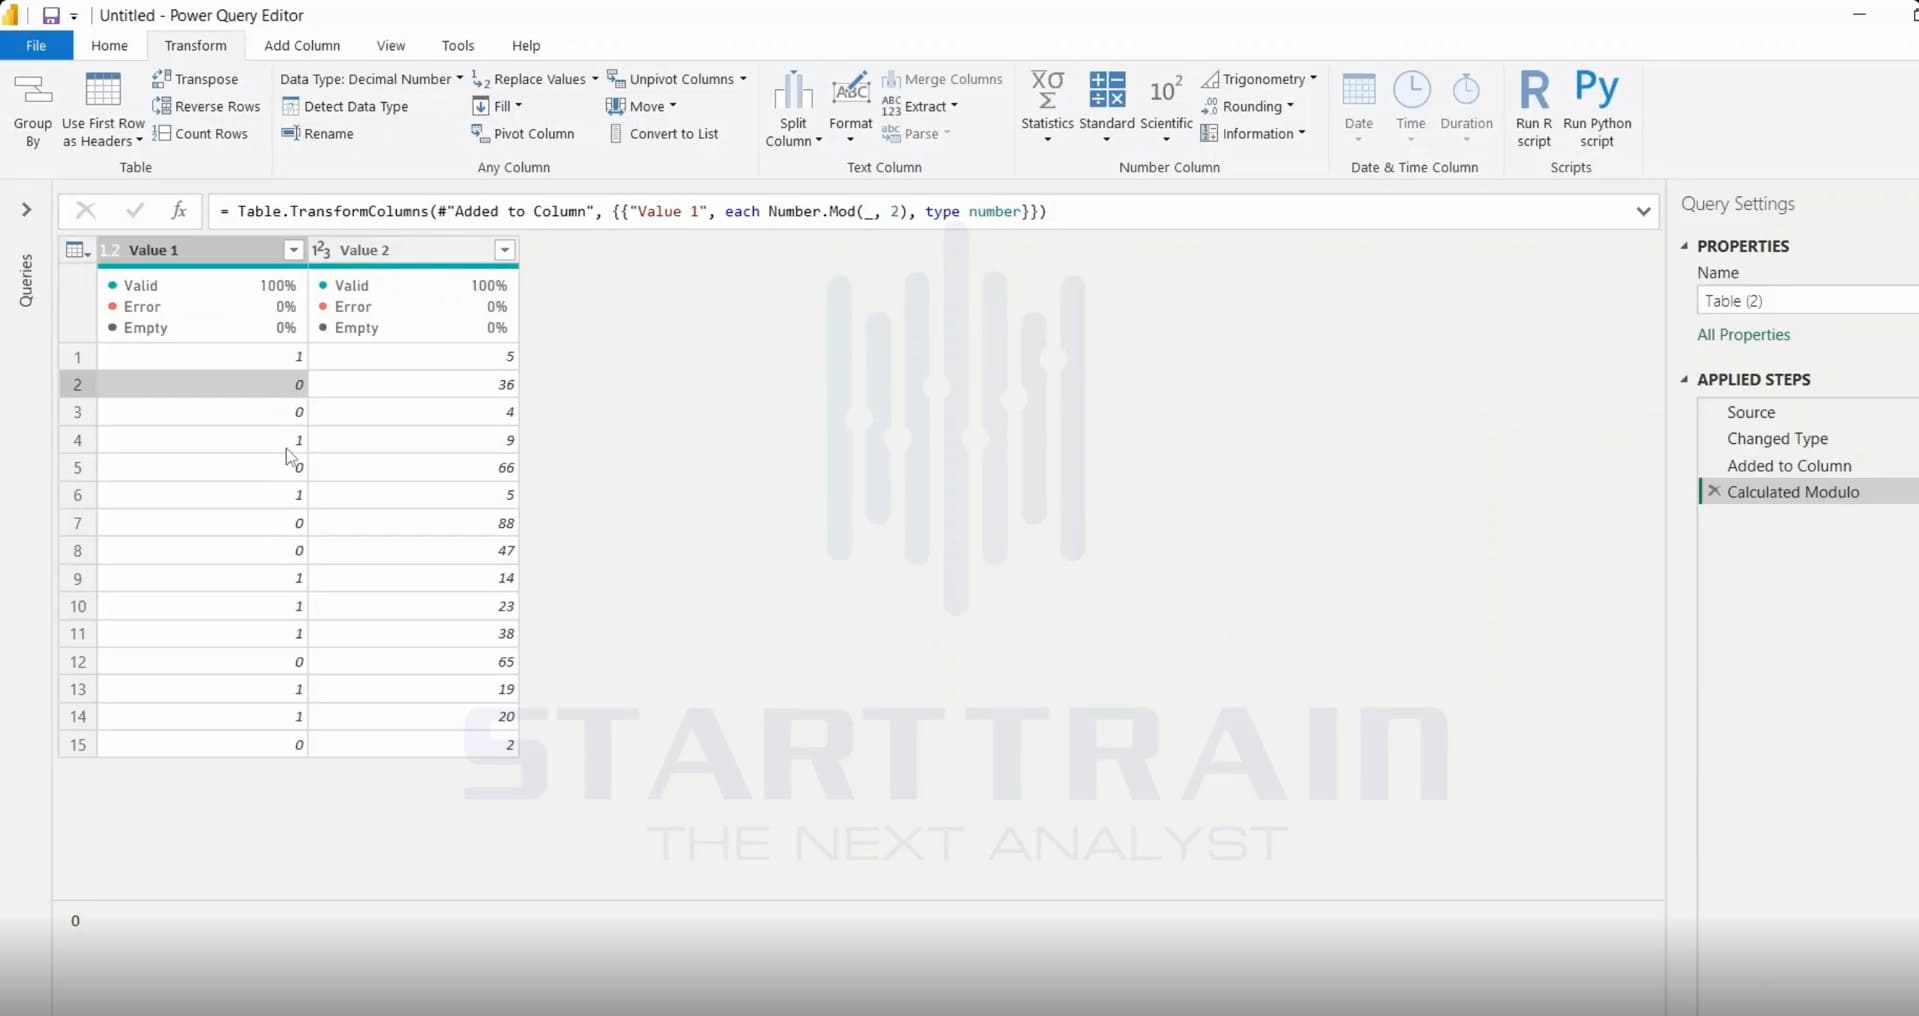The image size is (1919, 1016).
Task: Open the Format text tool
Action: [851, 110]
